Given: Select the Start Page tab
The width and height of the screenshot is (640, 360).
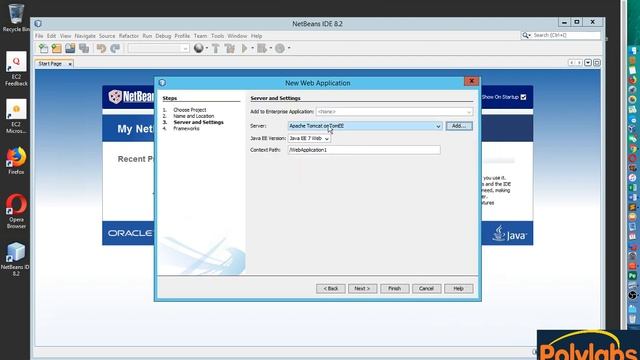Looking at the screenshot, I should 50,64.
